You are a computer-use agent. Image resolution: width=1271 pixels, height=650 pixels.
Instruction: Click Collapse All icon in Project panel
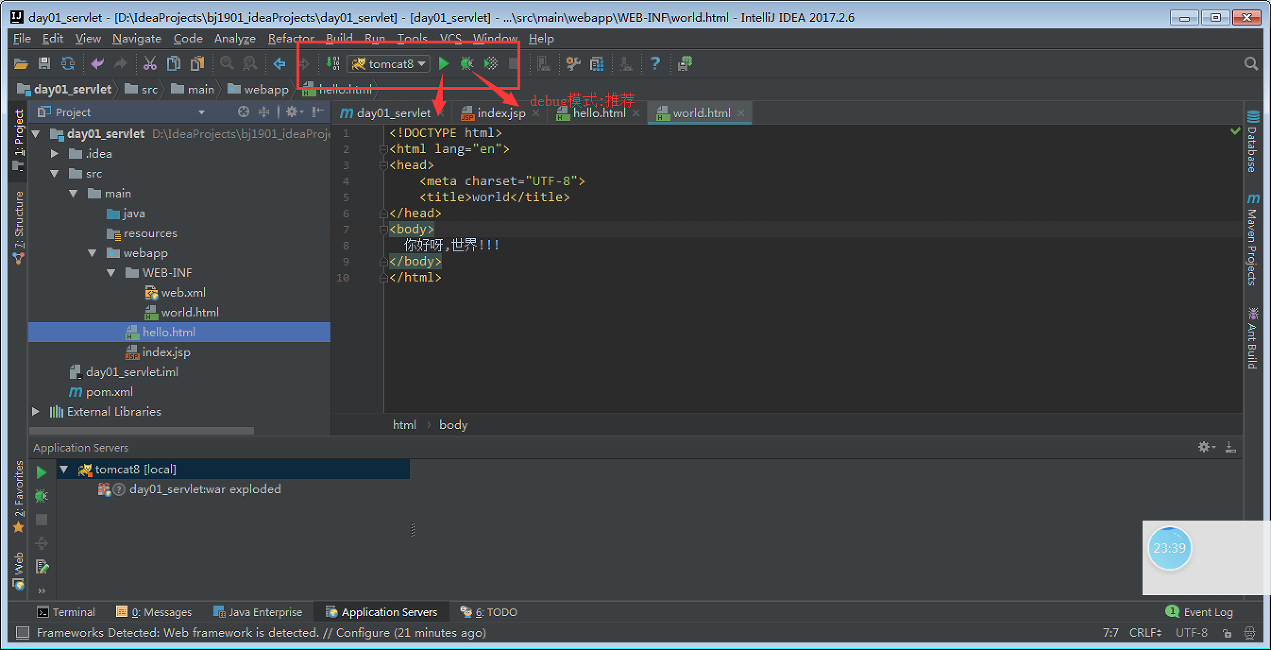pyautogui.click(x=265, y=112)
